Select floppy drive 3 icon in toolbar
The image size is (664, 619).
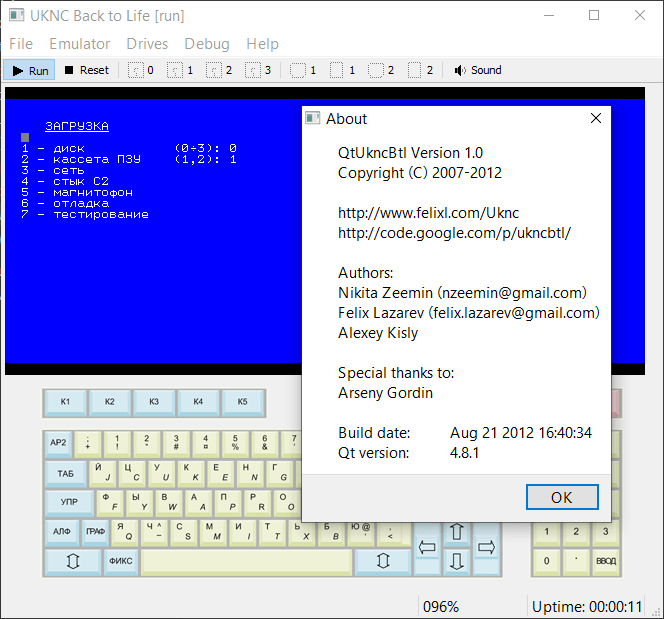click(x=258, y=70)
